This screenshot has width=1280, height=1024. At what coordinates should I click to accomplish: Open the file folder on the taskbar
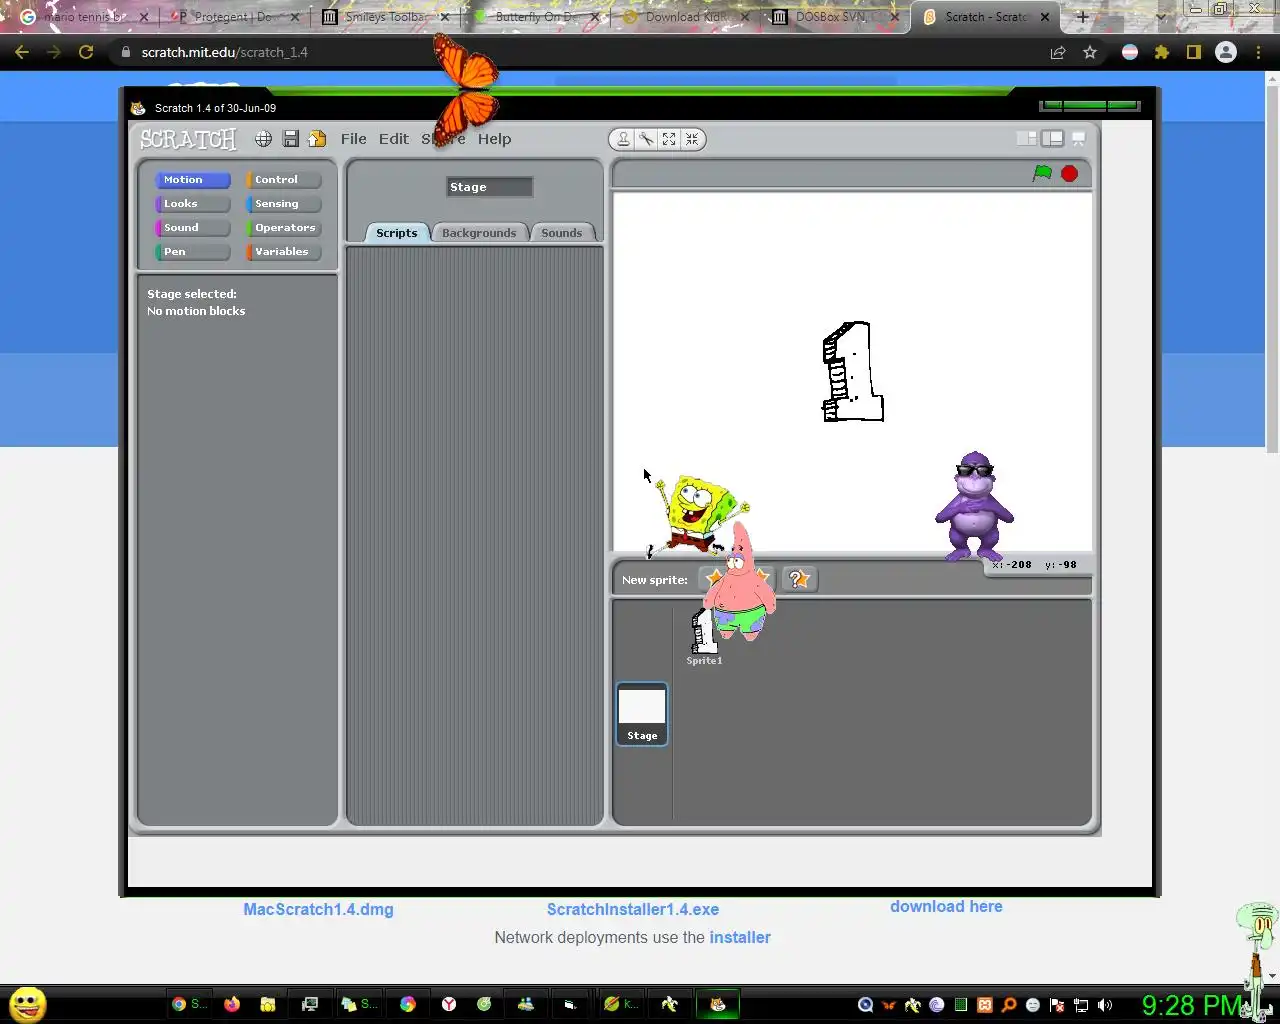[267, 1004]
